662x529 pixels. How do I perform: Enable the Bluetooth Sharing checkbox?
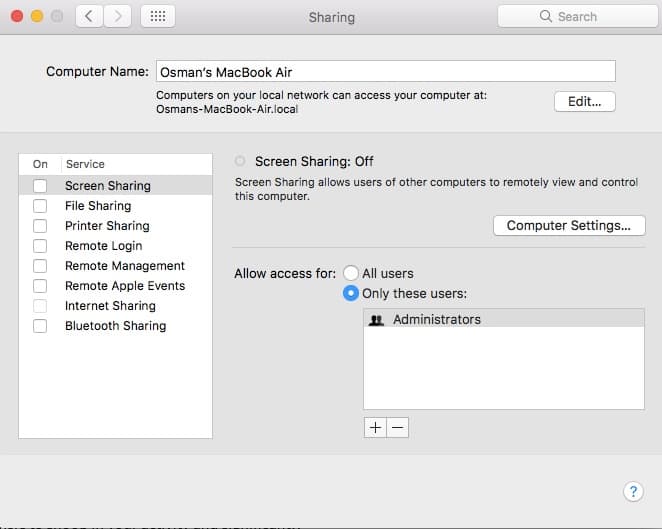tap(40, 326)
